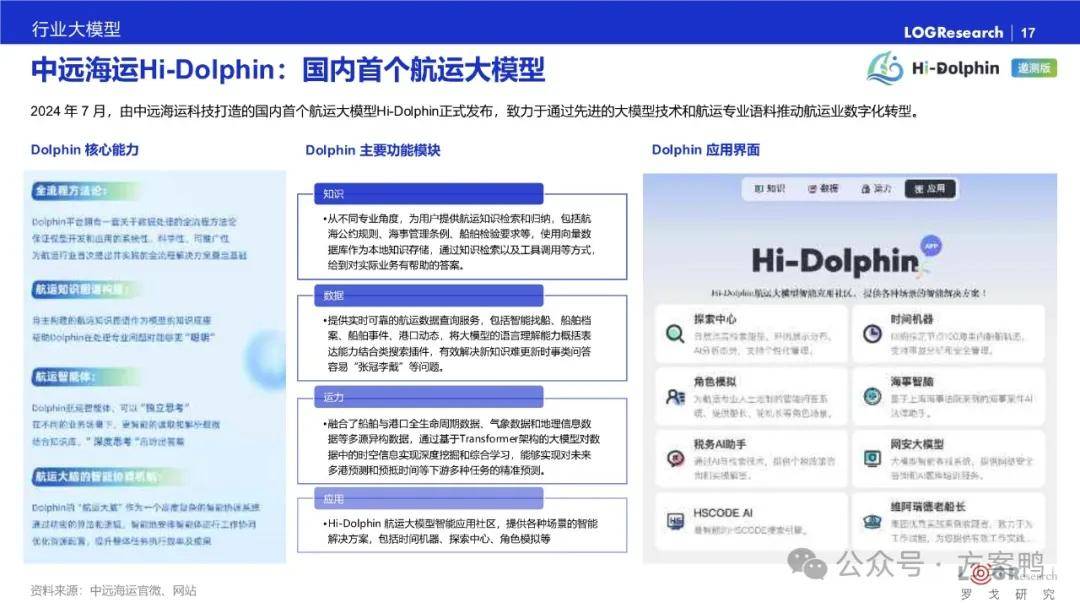1080x608 pixels.
Task: Click page number 17 in header
Action: coord(1028,33)
